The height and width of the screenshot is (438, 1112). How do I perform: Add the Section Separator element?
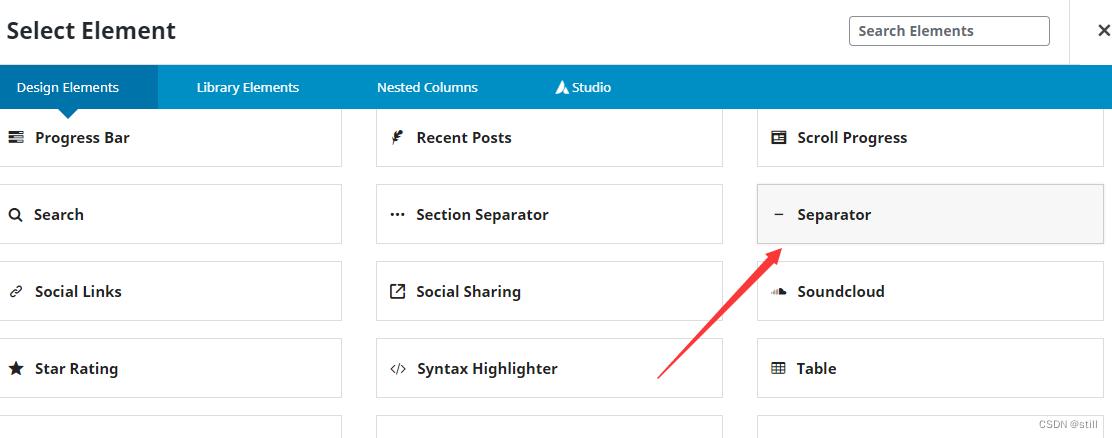coord(549,214)
